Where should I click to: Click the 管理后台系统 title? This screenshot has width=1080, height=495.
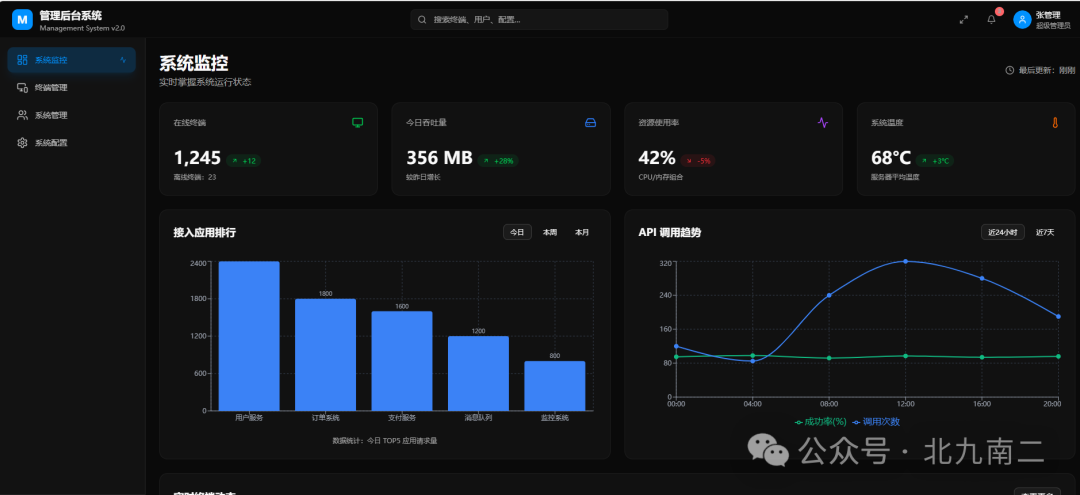70,16
